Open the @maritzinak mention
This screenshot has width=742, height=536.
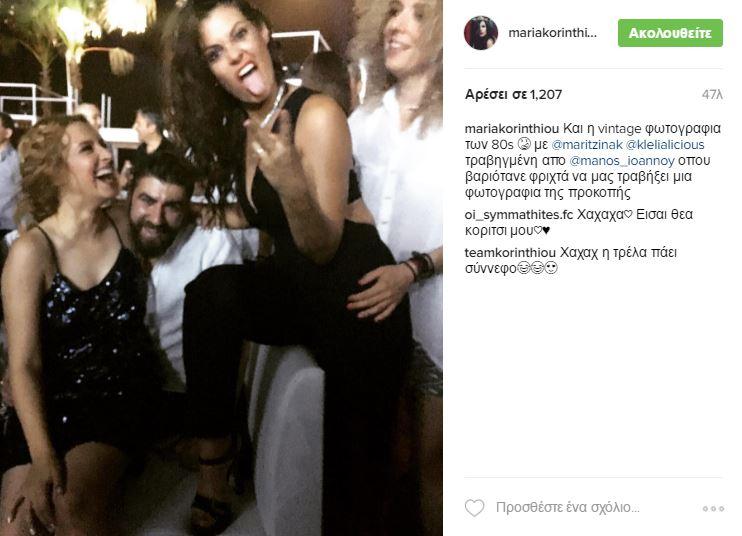pyautogui.click(x=586, y=144)
